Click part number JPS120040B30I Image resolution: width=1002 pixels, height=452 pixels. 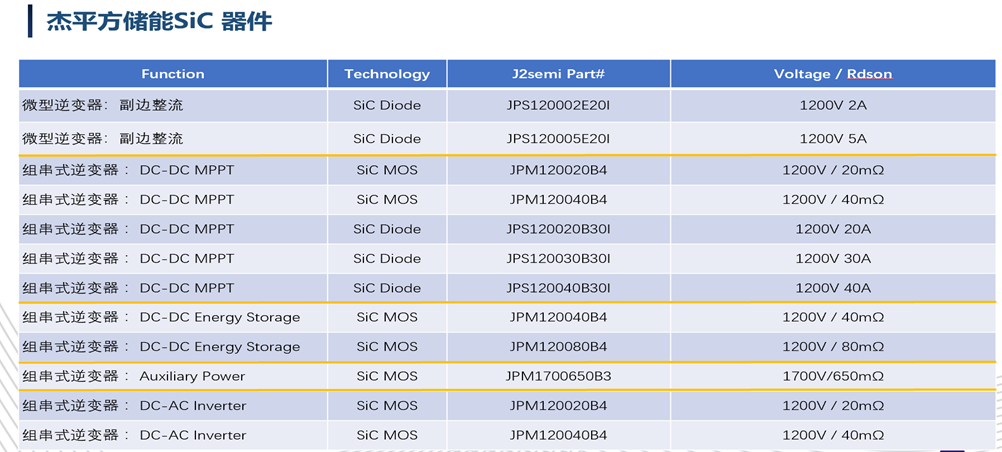(559, 288)
